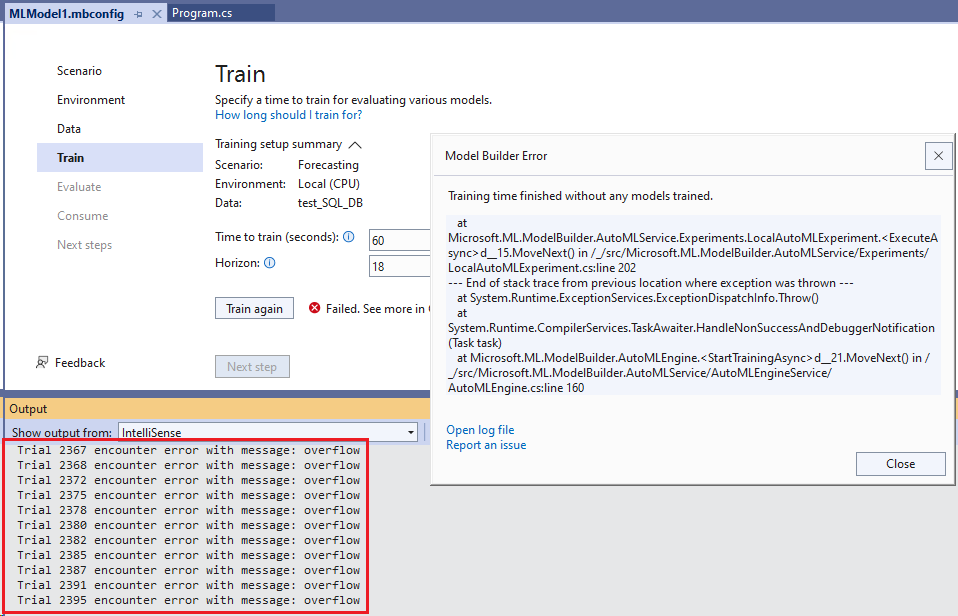Click the 'Trial 2395' output line
This screenshot has width=958, height=616.
188,600
